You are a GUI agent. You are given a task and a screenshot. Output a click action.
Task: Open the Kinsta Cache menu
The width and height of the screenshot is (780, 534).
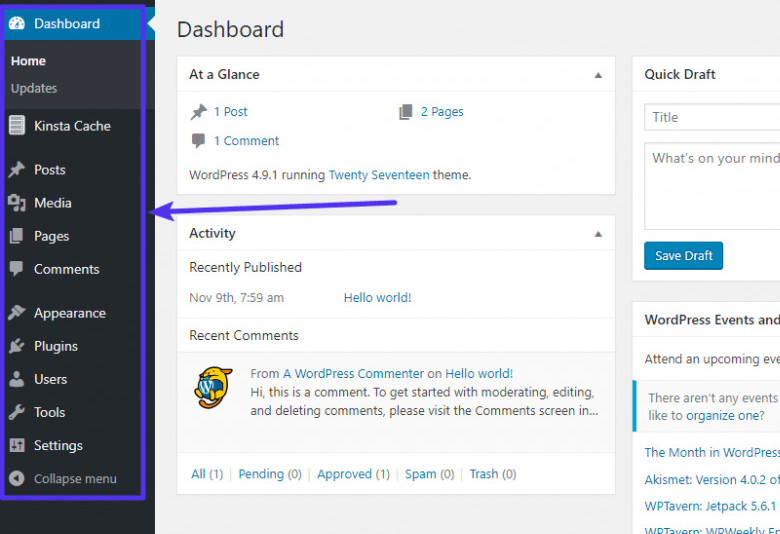click(x=75, y=125)
